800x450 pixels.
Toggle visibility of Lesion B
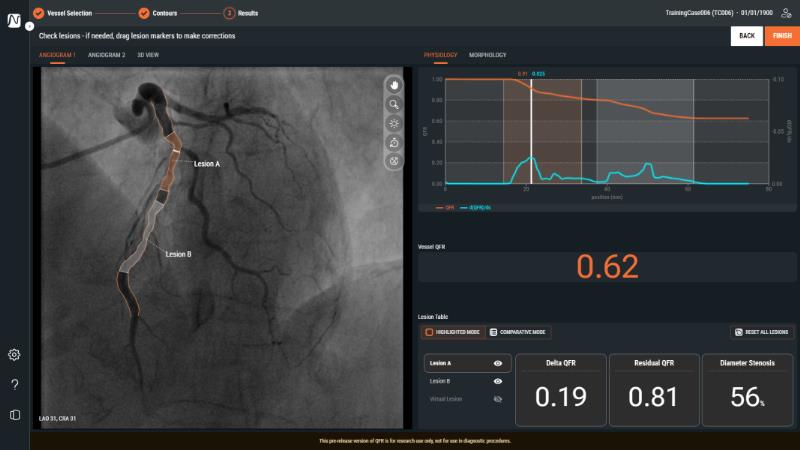pos(497,381)
